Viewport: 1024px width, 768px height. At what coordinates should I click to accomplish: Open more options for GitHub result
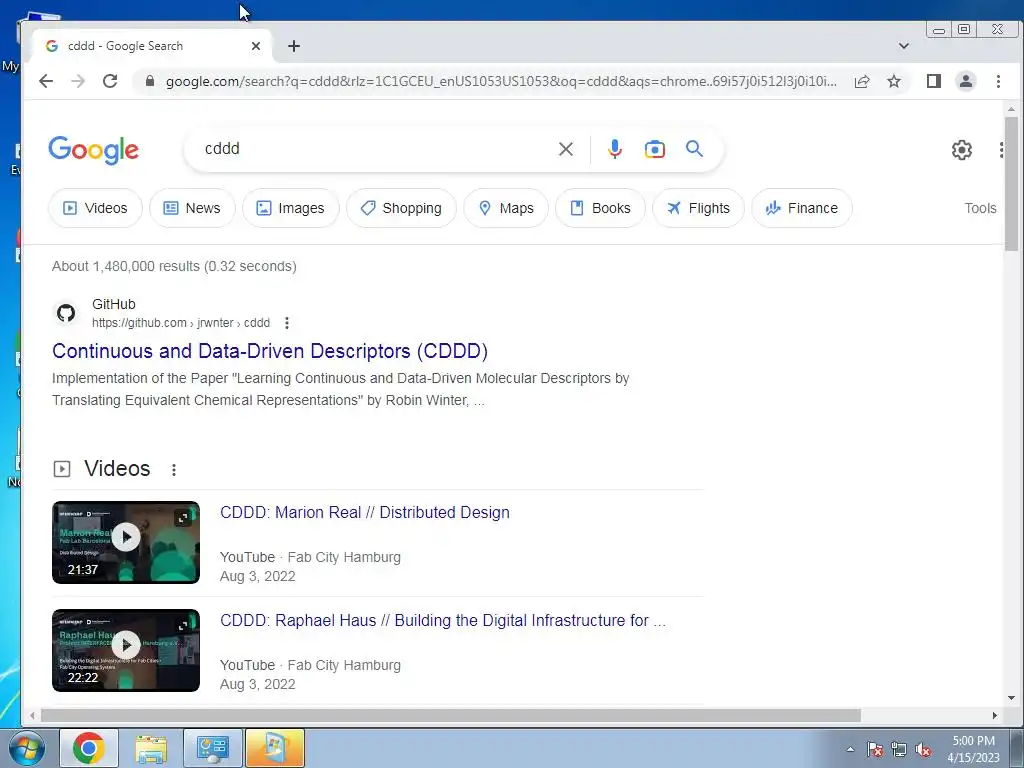(287, 323)
